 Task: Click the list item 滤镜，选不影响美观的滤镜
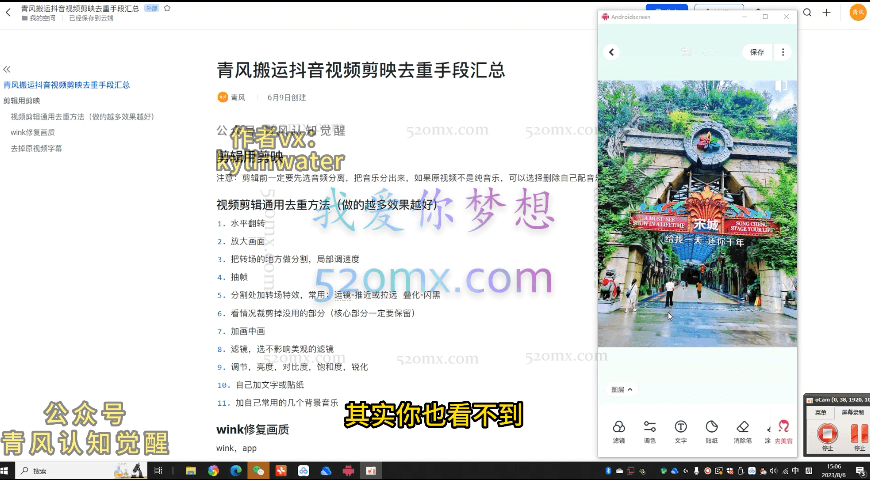[x=282, y=349]
